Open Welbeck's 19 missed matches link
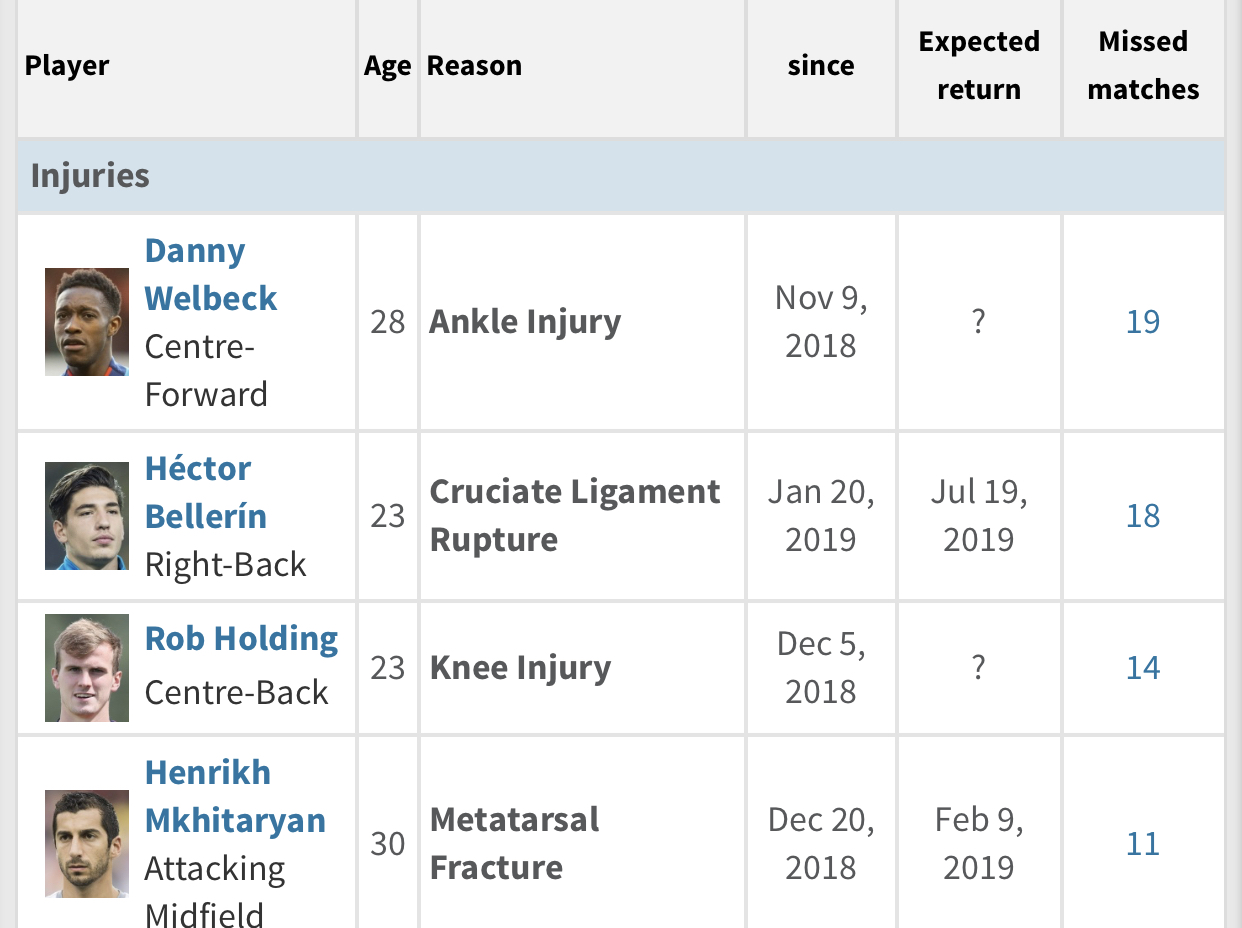This screenshot has height=928, width=1242. coord(1142,322)
